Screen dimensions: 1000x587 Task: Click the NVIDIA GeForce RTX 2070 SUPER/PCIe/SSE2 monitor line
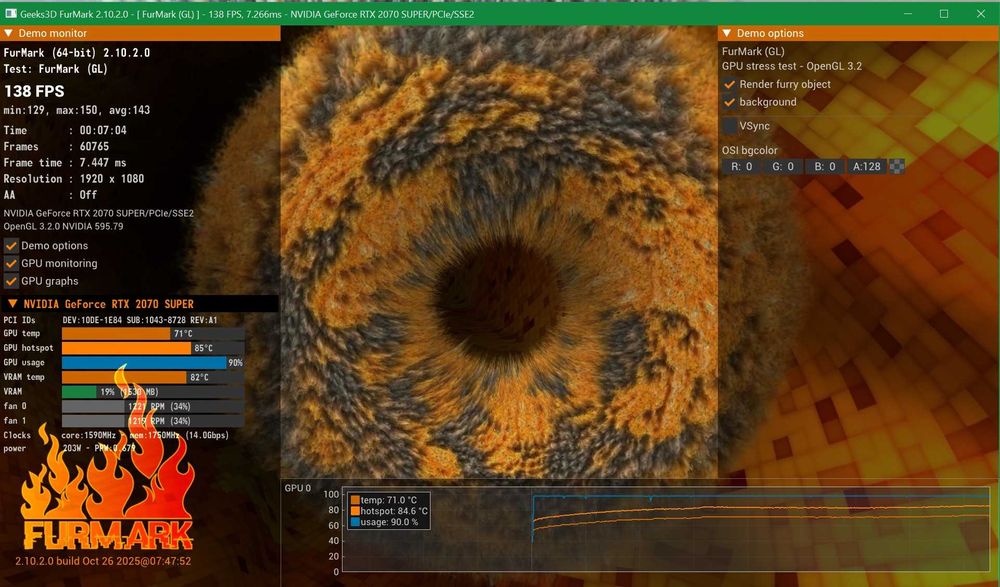point(99,213)
